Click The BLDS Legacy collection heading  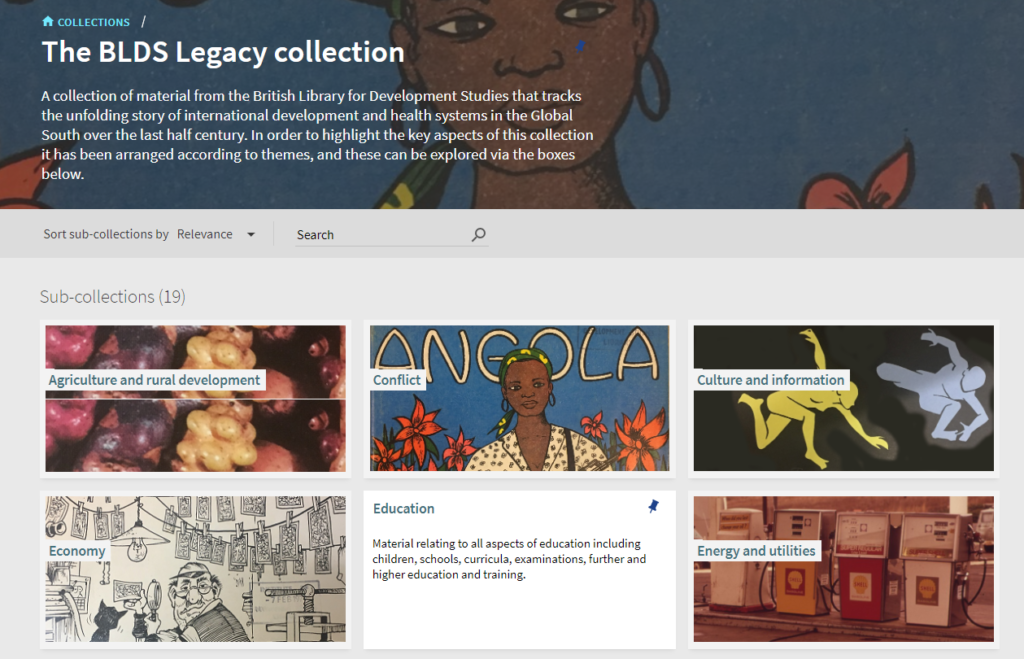pyautogui.click(x=223, y=52)
